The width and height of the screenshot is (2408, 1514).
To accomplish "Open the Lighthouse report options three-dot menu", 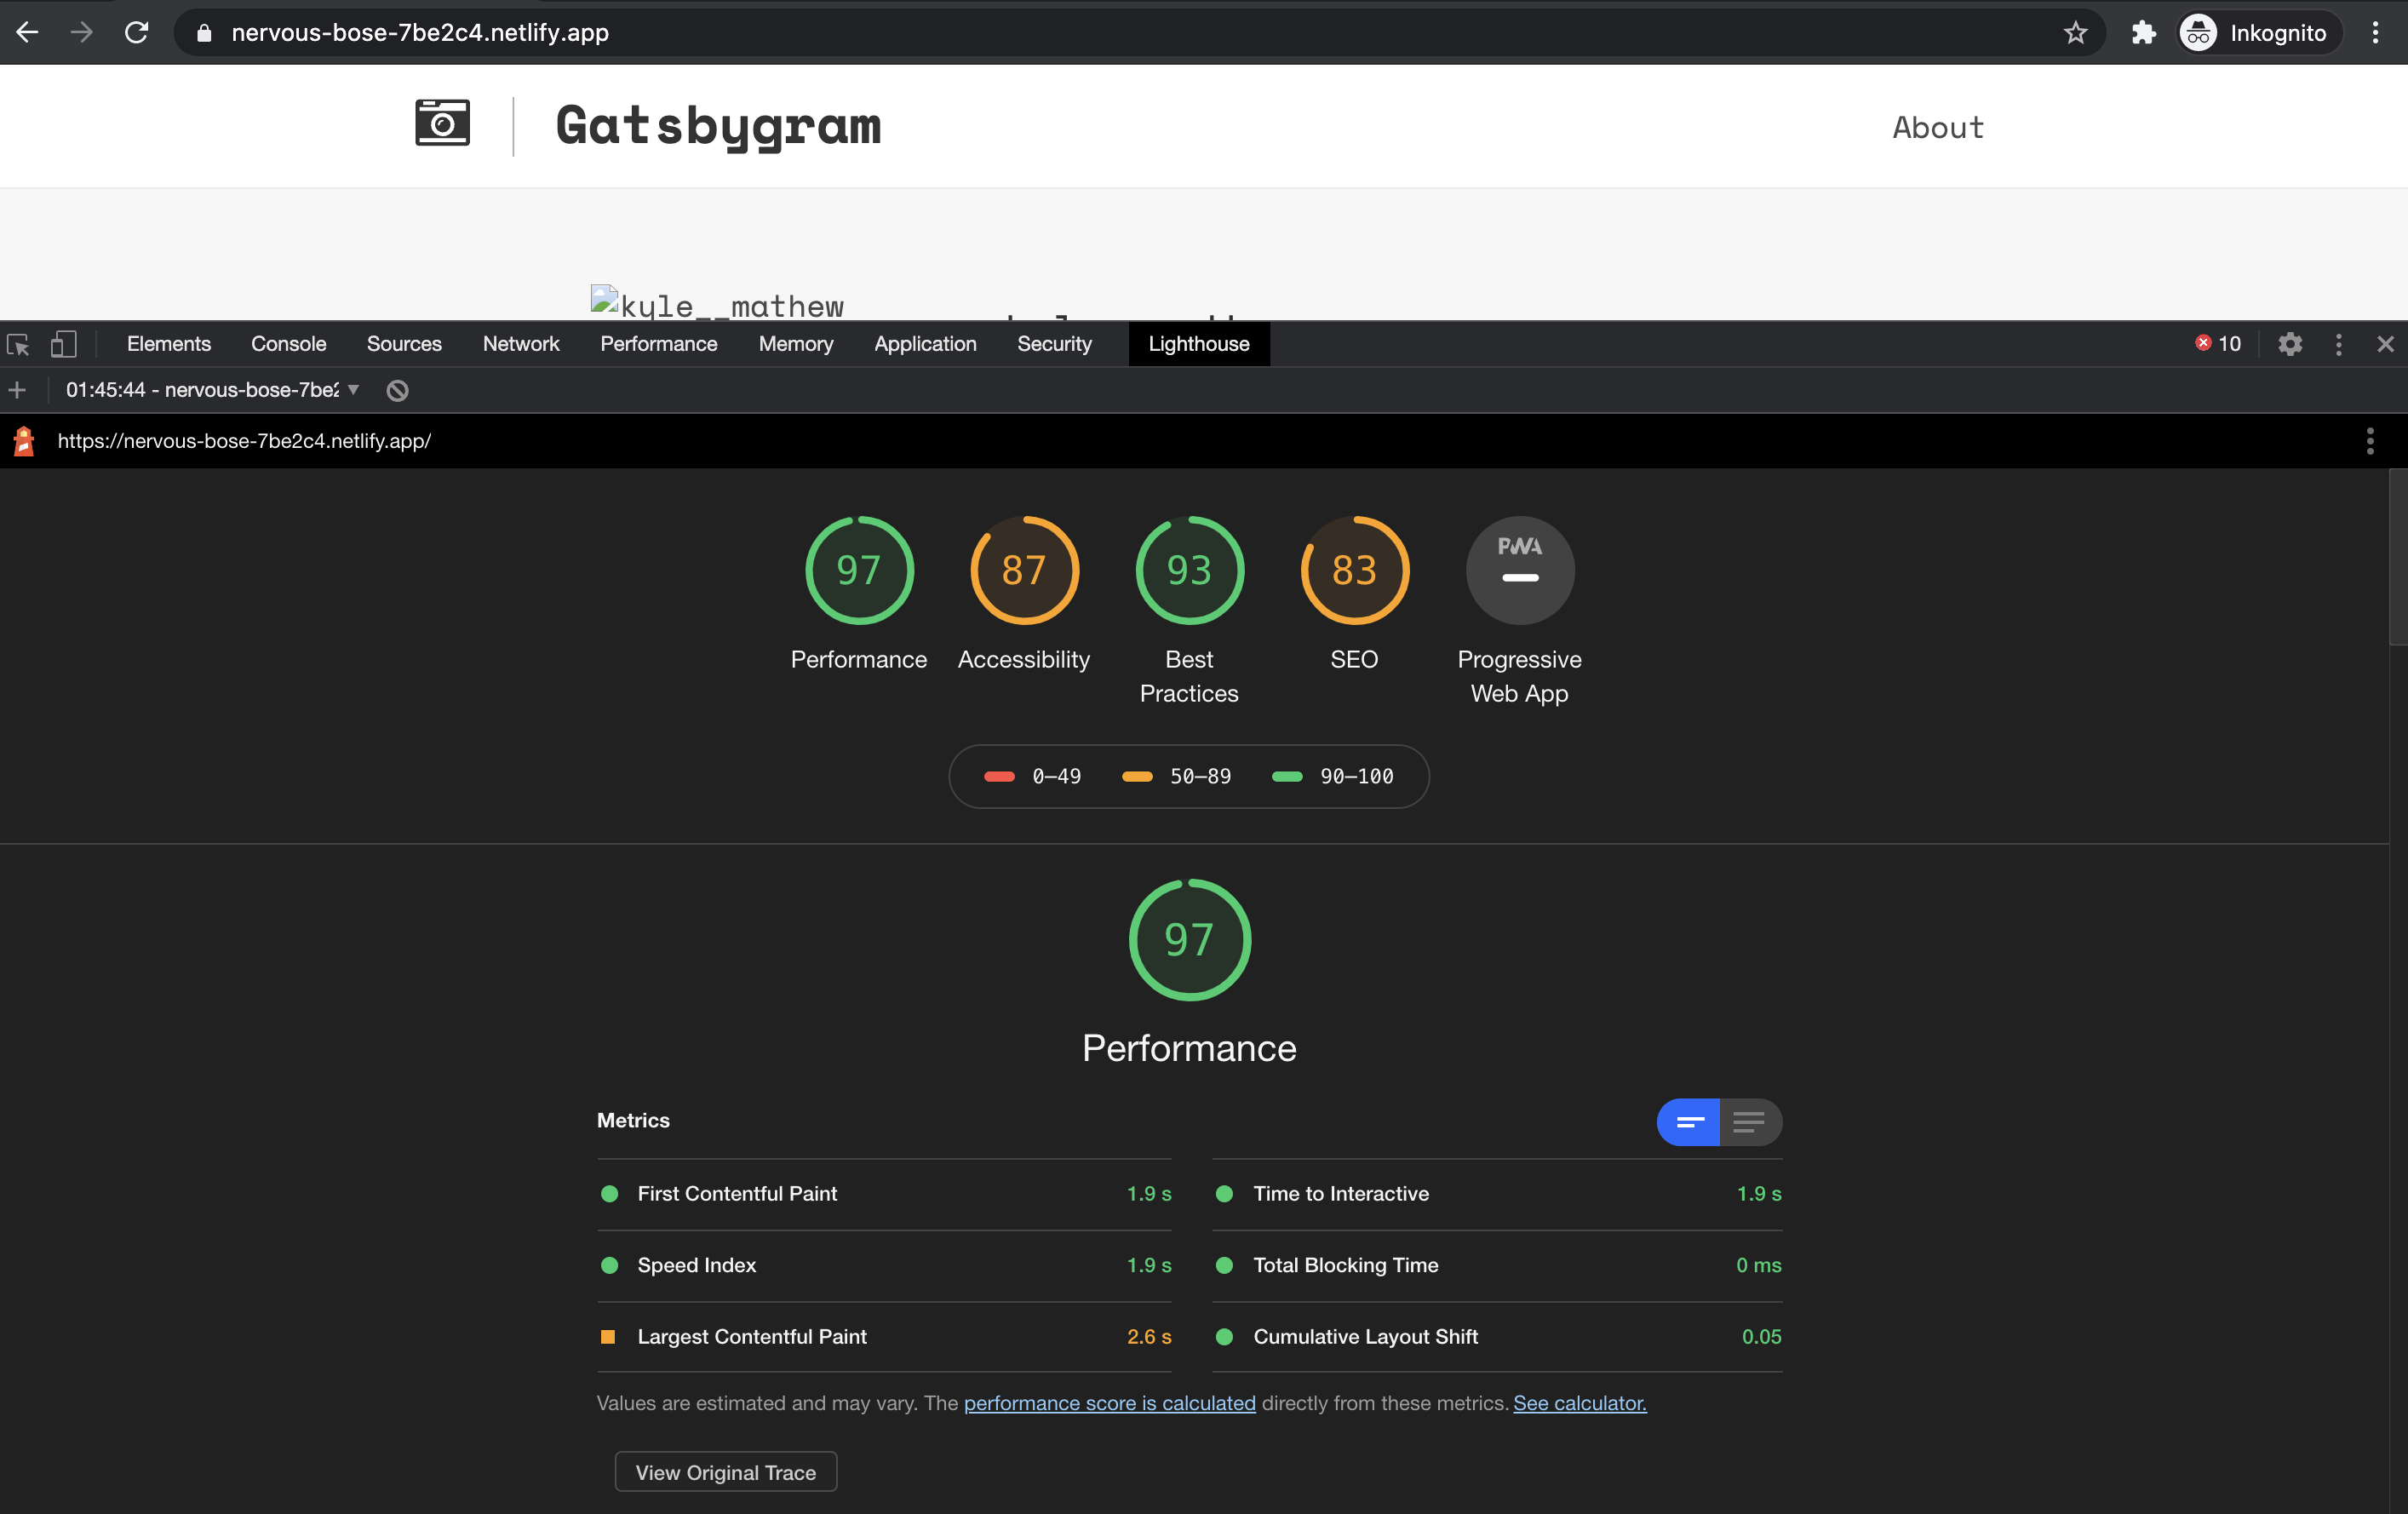I will [x=2368, y=440].
